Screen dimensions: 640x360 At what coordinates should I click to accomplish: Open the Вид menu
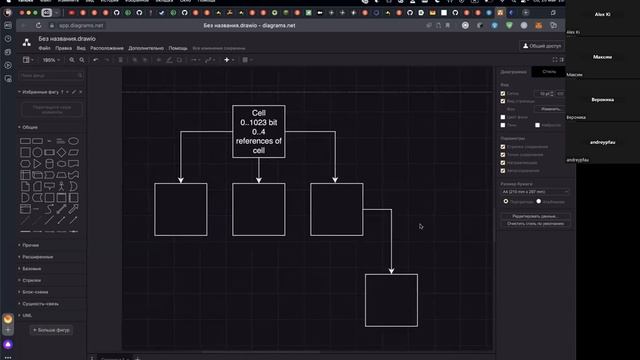81,48
